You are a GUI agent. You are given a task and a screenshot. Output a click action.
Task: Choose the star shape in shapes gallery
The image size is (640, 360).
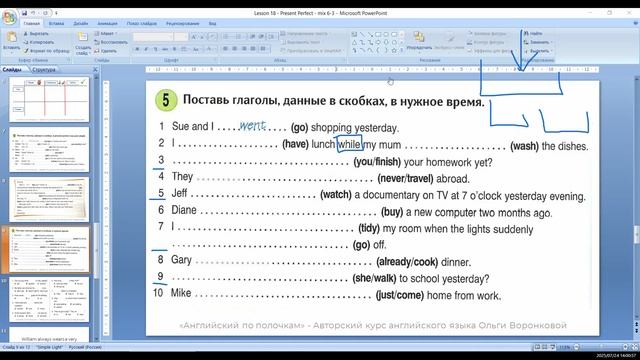pyautogui.click(x=394, y=50)
